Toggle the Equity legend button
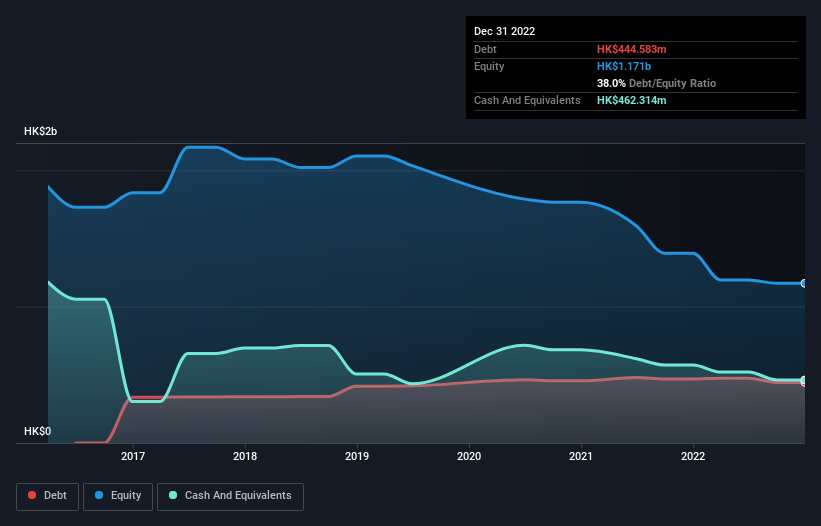The width and height of the screenshot is (821, 526). [x=118, y=496]
